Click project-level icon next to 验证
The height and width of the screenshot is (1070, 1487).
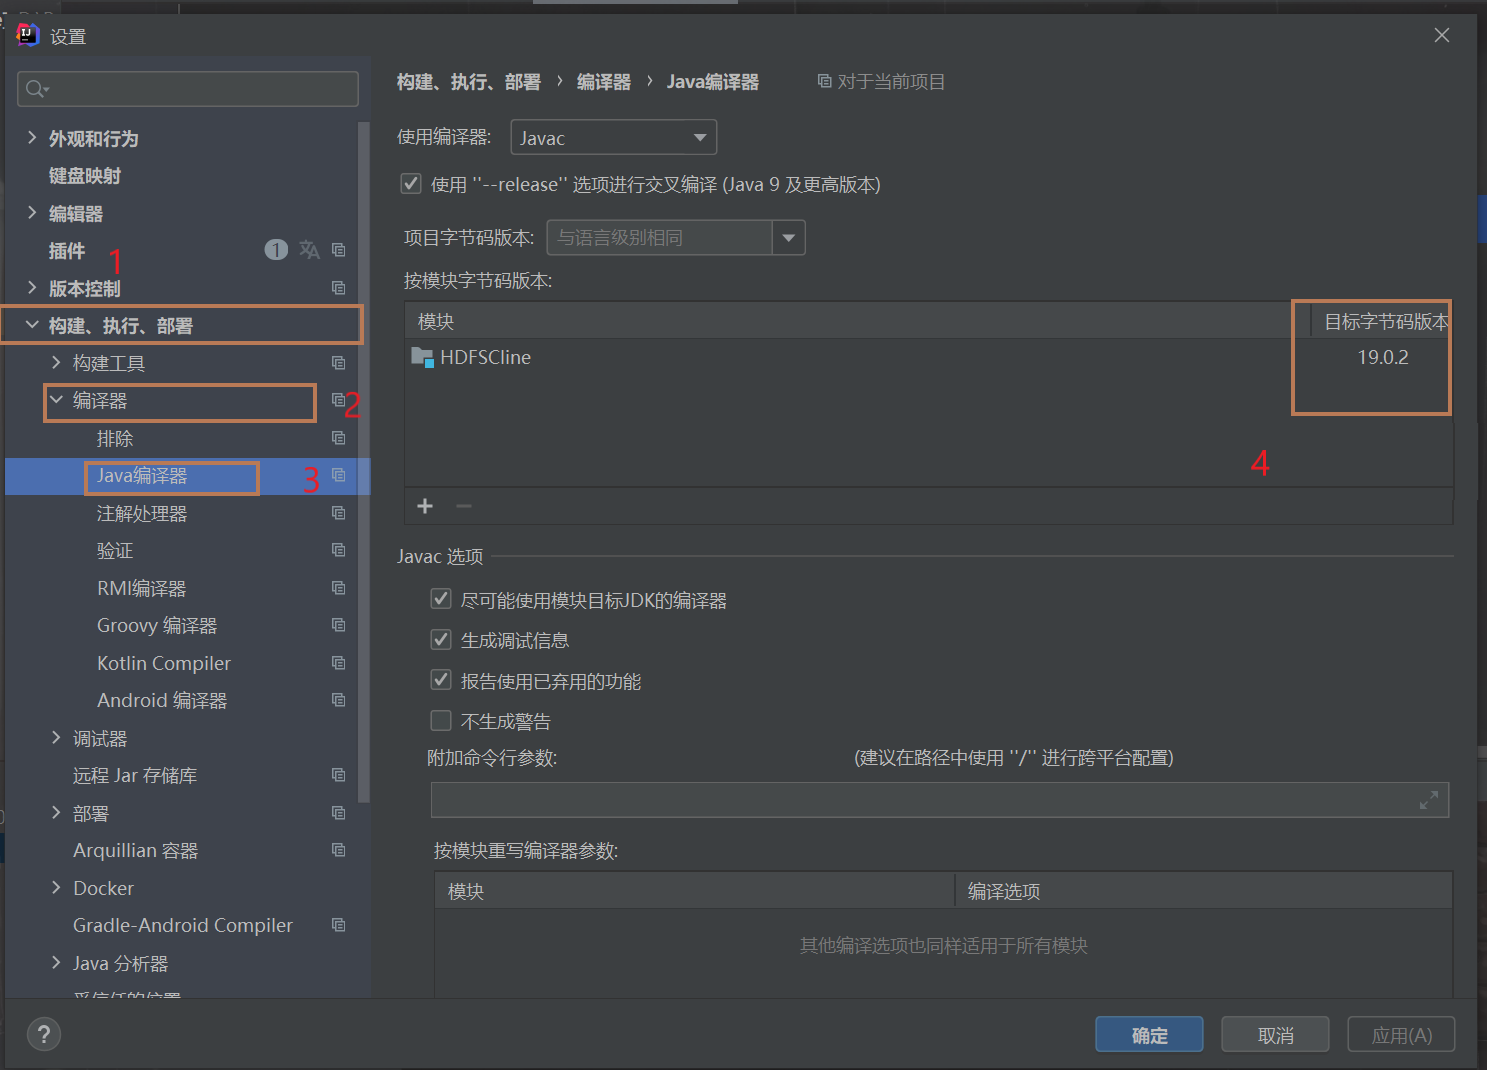tap(338, 550)
